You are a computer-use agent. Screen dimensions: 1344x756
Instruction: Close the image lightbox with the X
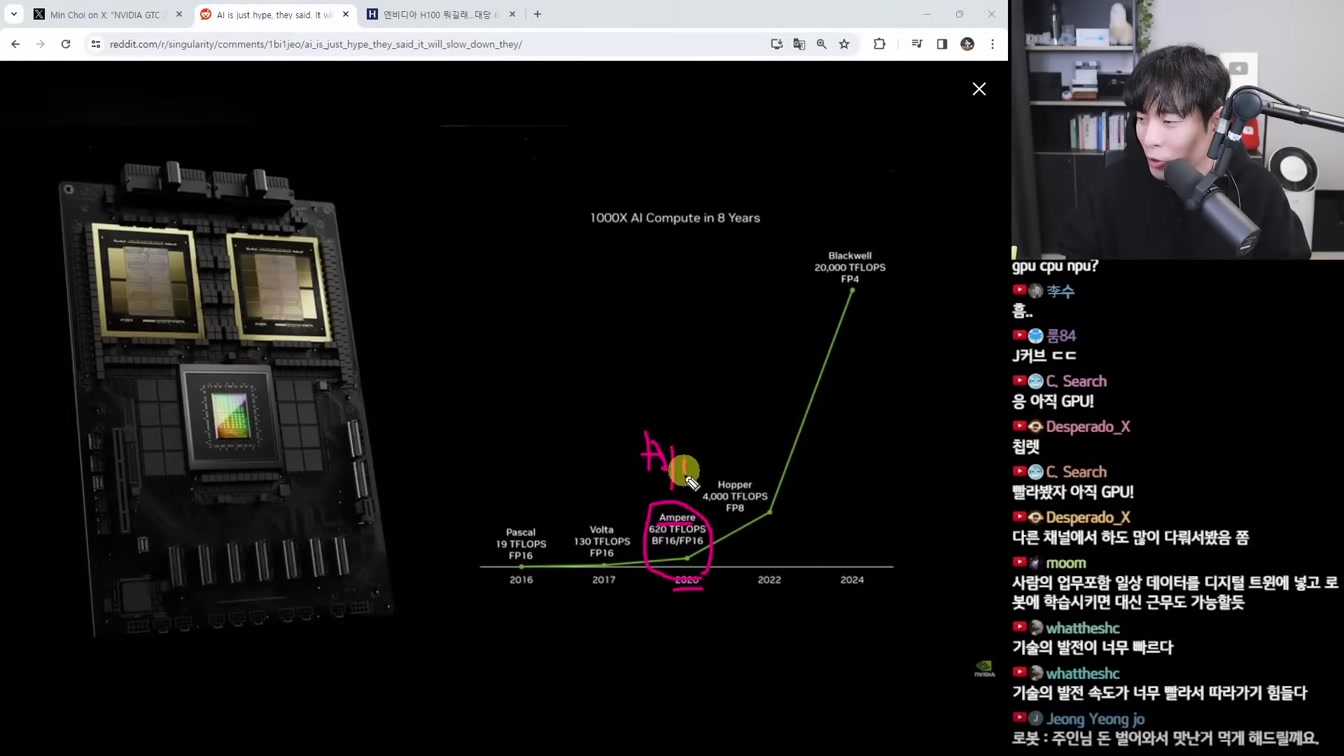(979, 89)
